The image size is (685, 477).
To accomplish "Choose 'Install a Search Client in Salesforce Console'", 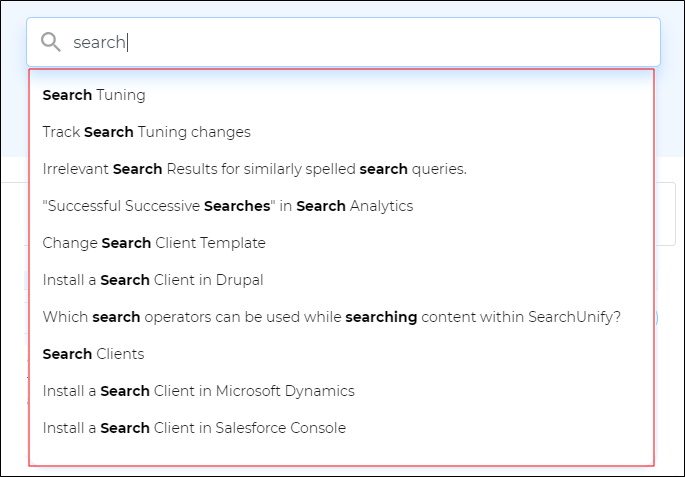I will point(194,428).
